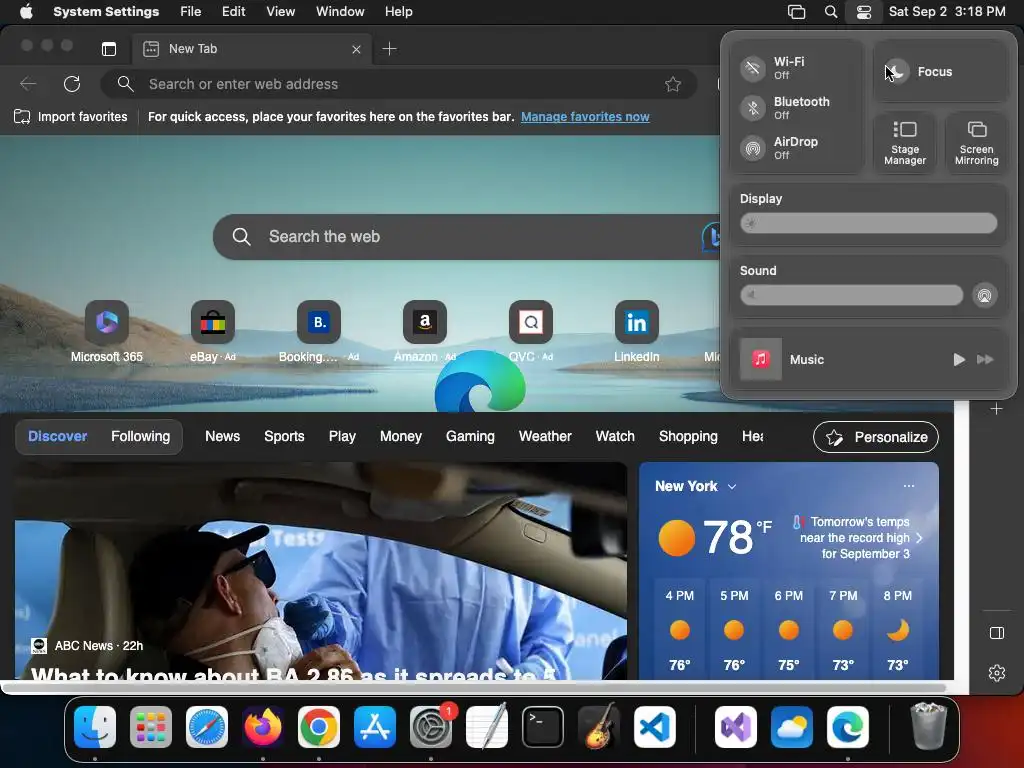Add page to favorites star icon
1024x768 pixels.
click(673, 84)
